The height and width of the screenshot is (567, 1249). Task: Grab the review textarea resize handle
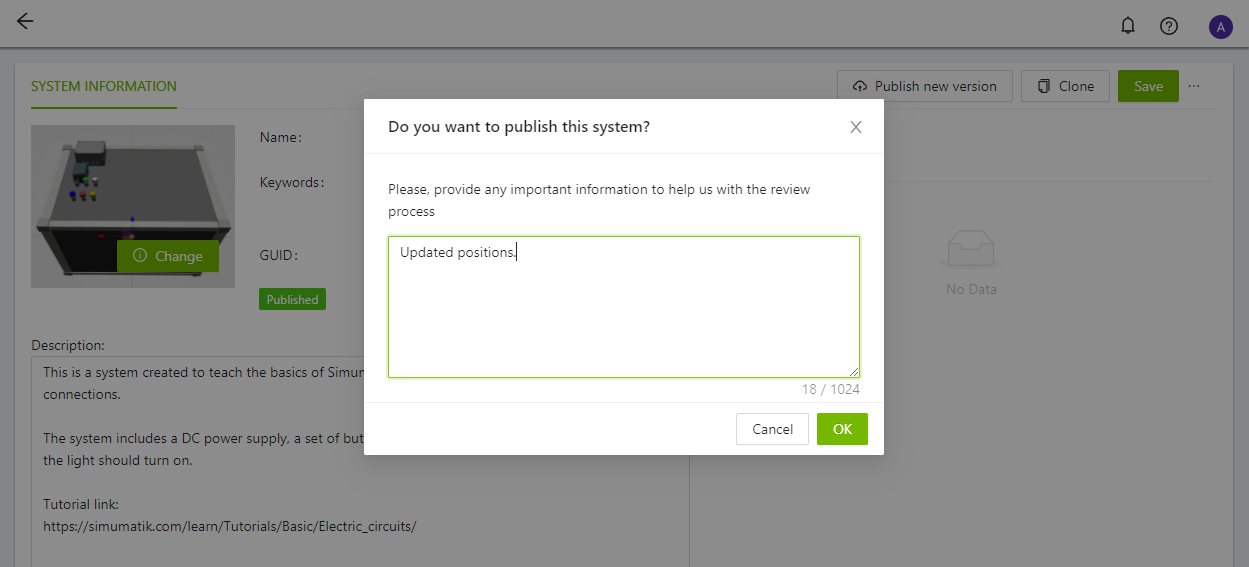[854, 372]
